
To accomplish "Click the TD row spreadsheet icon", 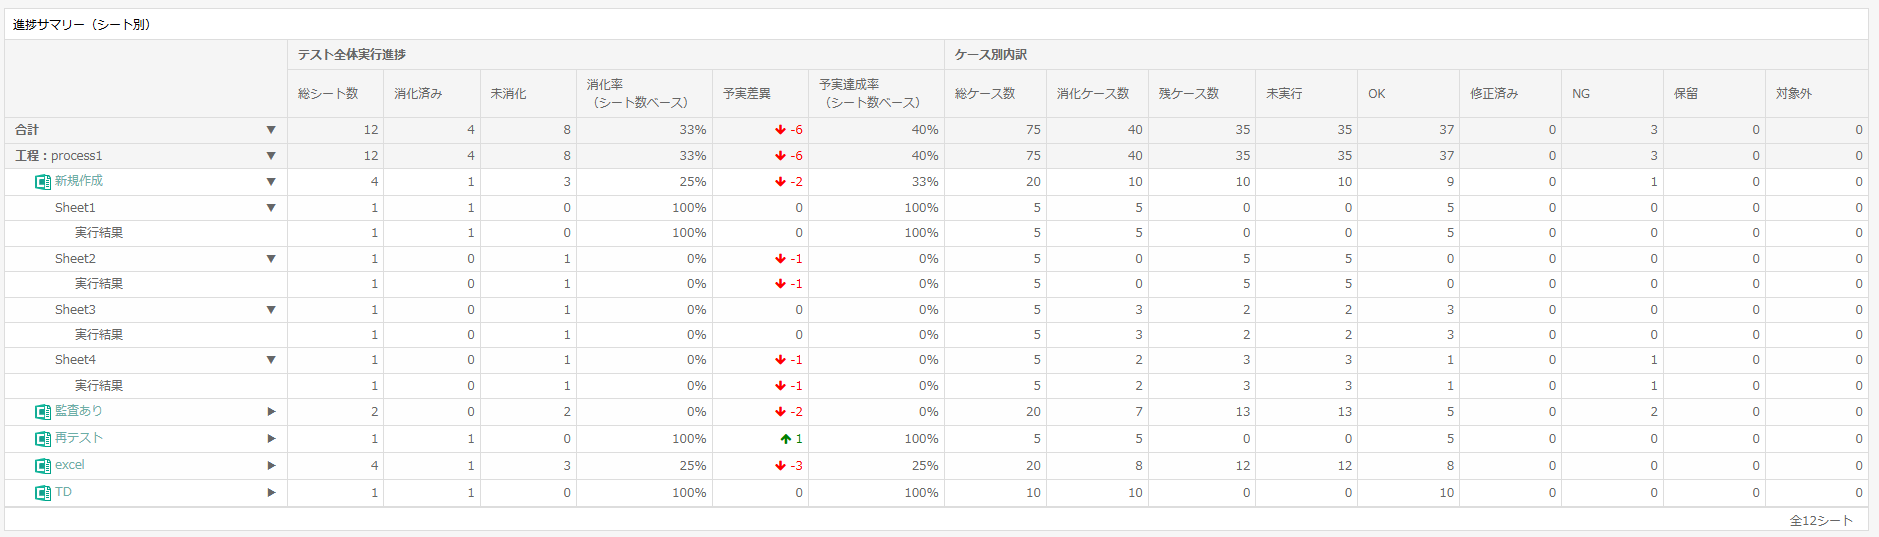I will 43,493.
